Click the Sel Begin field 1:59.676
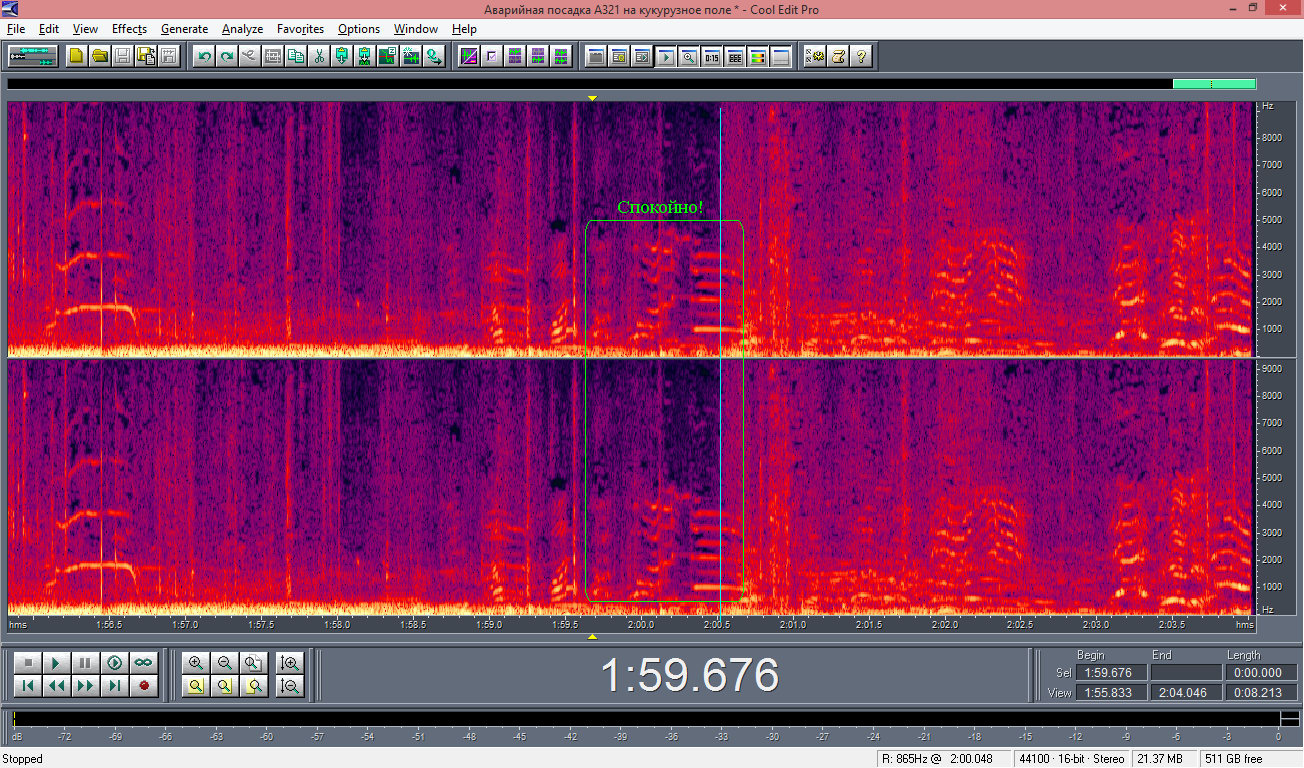This screenshot has width=1304, height=768. pyautogui.click(x=1111, y=673)
